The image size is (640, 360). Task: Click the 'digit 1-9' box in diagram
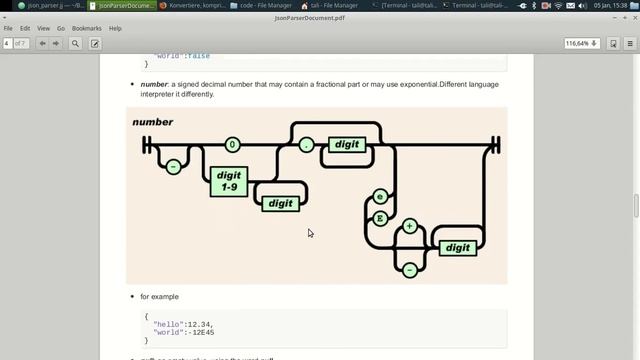(229, 181)
